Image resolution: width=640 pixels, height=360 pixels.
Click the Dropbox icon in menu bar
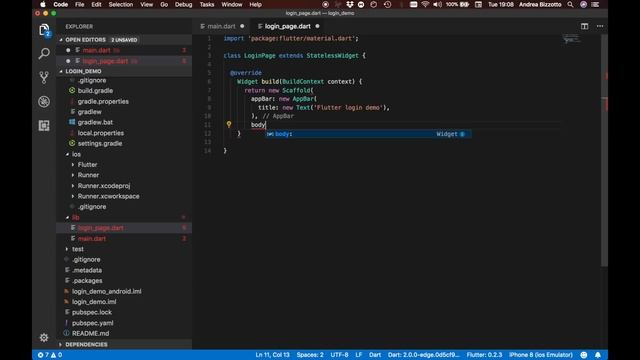click(x=350, y=4)
